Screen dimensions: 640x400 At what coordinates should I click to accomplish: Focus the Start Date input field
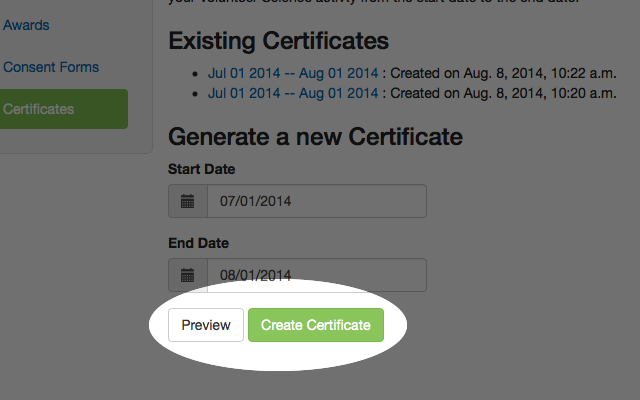(x=316, y=201)
